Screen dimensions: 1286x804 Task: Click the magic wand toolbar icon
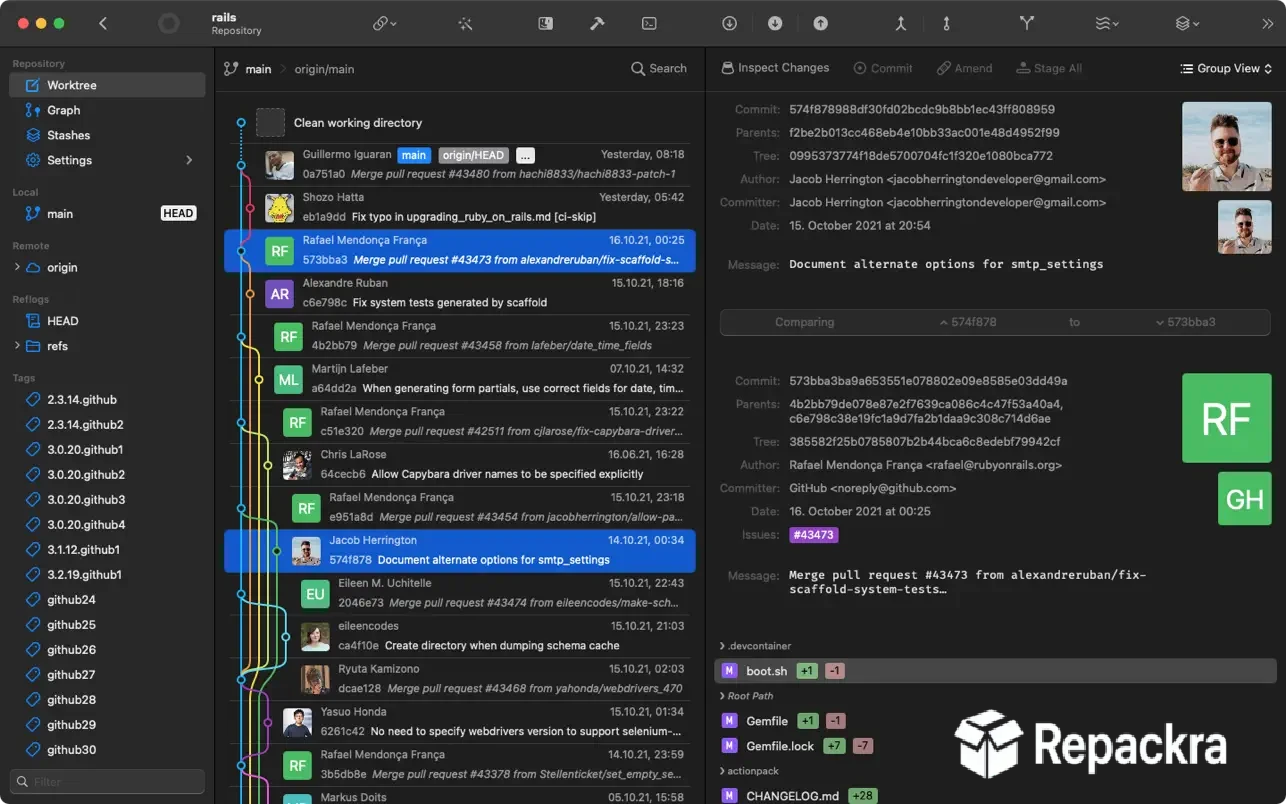click(x=466, y=23)
